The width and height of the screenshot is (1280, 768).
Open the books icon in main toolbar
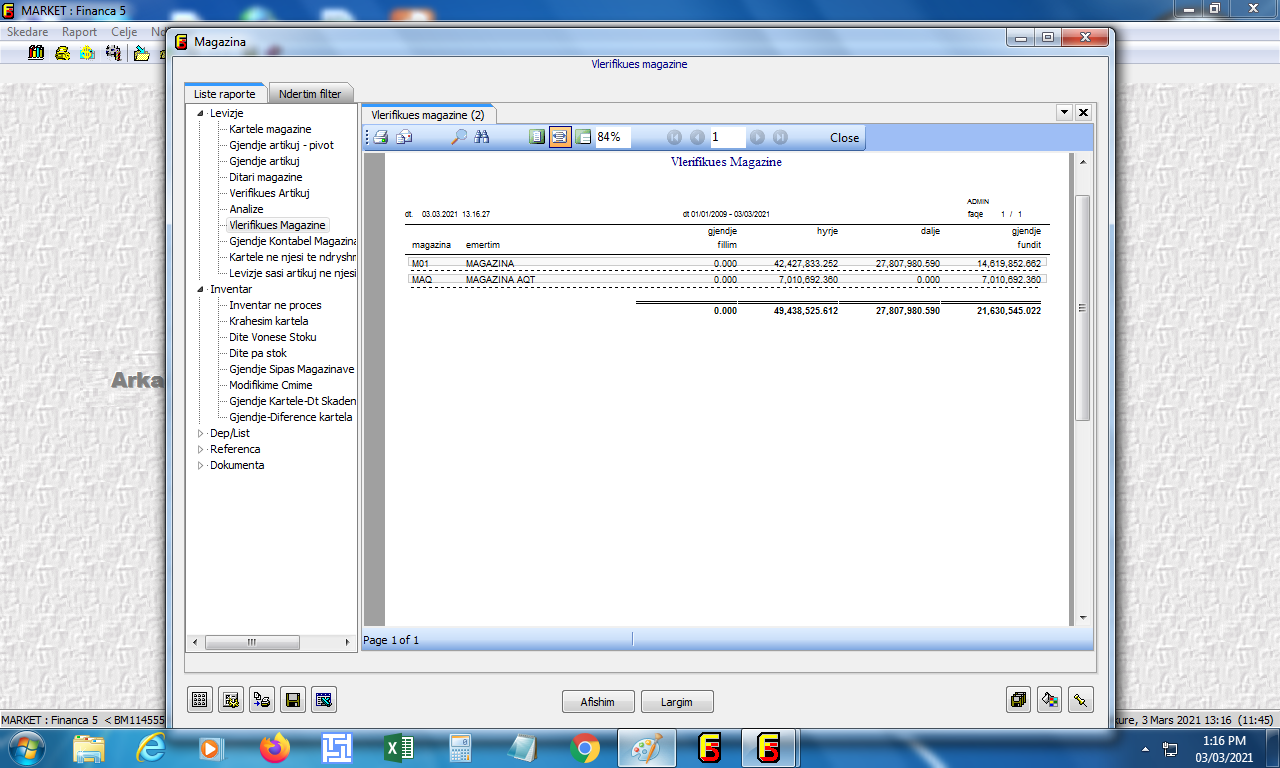[36, 53]
